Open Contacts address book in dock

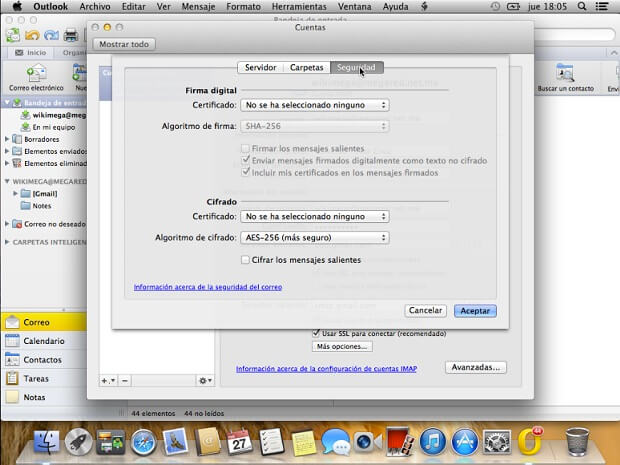[207, 442]
